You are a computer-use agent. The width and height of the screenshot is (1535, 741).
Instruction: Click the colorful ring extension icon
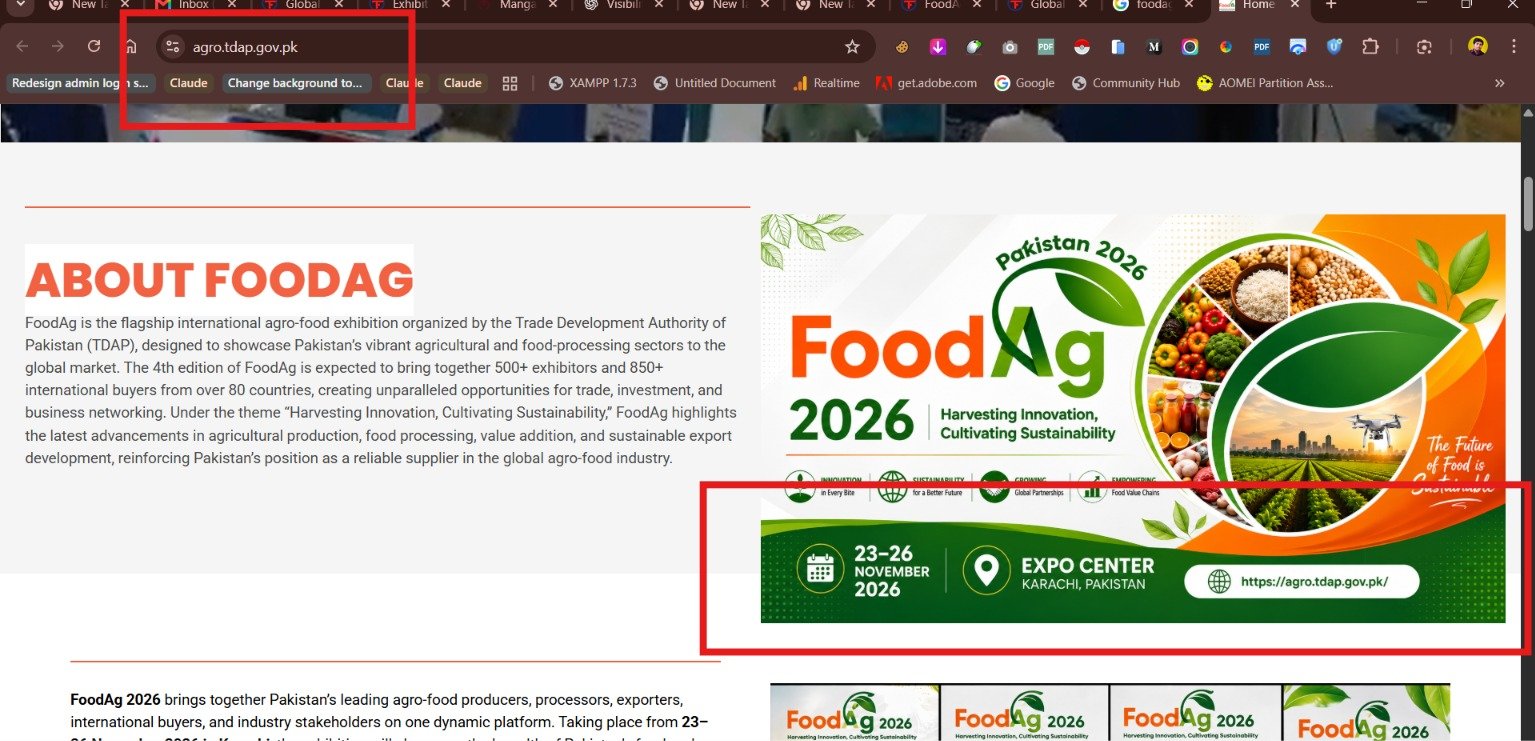point(1190,47)
